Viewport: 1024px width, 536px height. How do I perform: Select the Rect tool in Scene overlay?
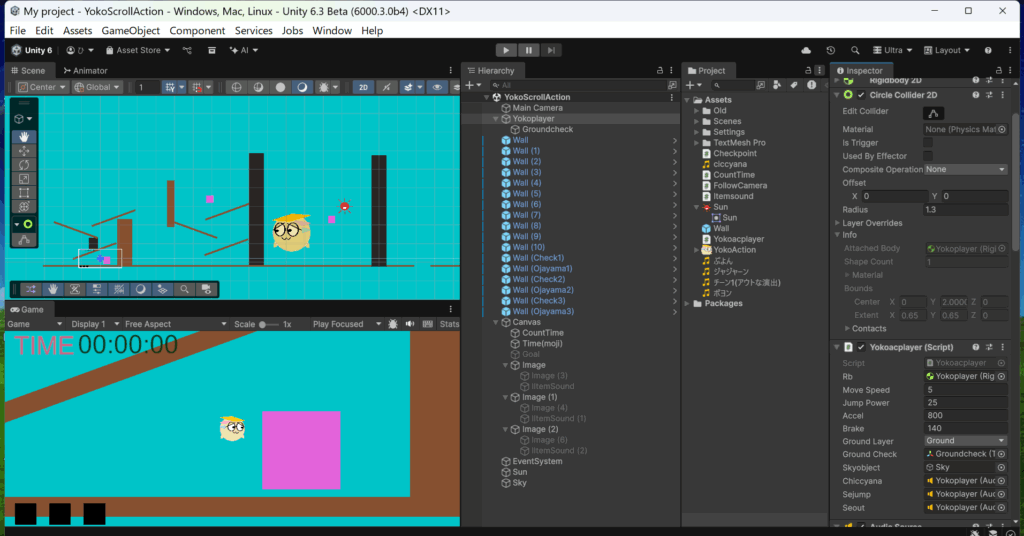(24, 193)
